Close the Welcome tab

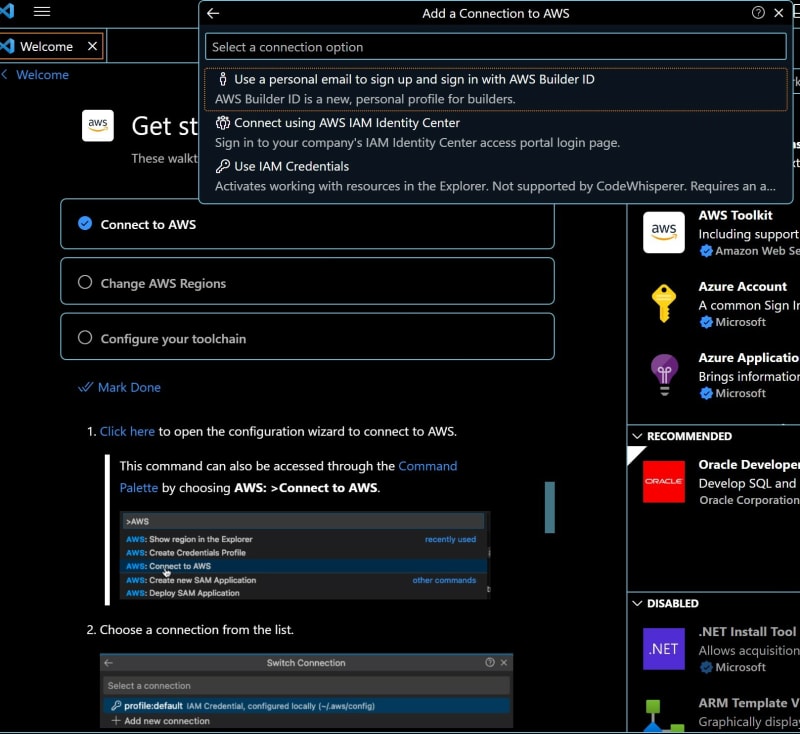pos(92,46)
